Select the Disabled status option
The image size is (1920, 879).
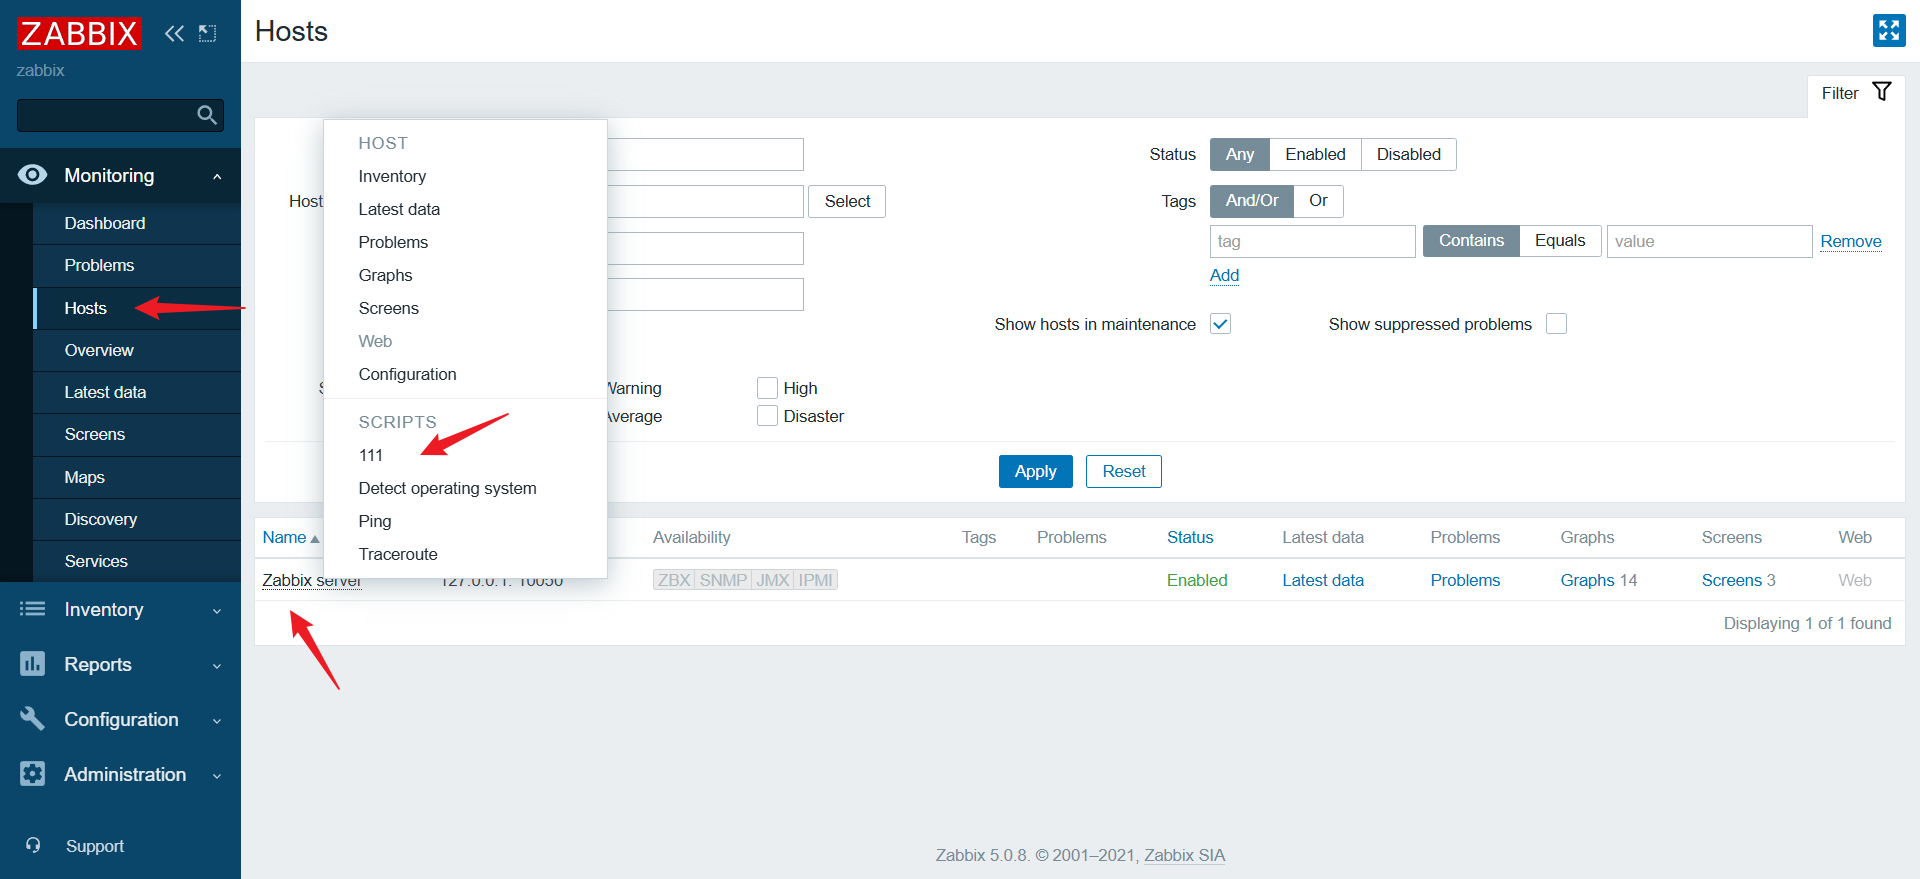click(x=1408, y=154)
